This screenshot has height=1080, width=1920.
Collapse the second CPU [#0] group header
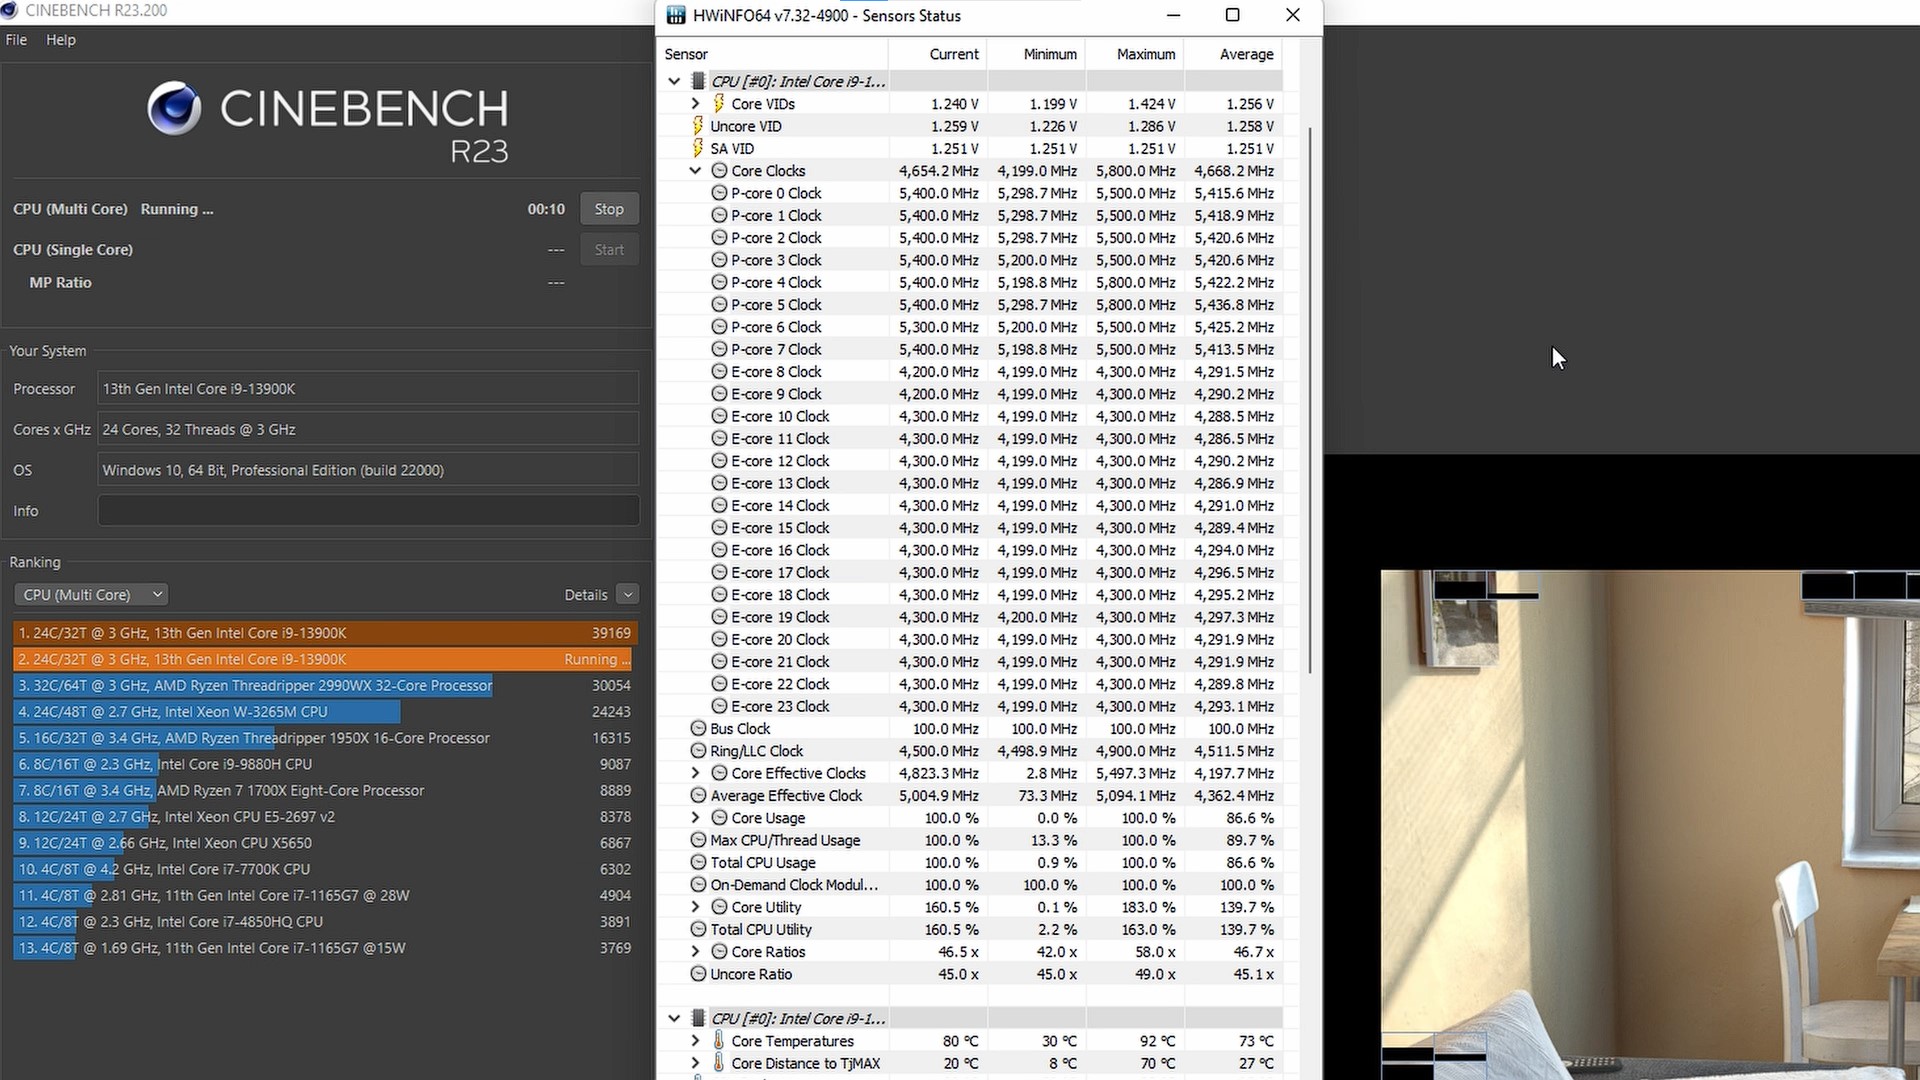pos(674,1018)
